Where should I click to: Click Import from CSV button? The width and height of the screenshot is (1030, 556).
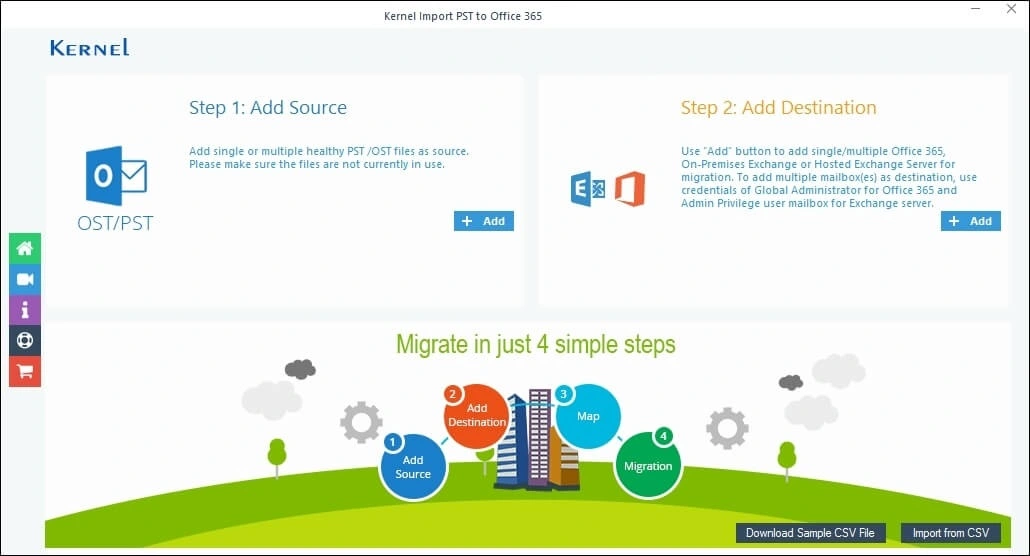tap(950, 533)
